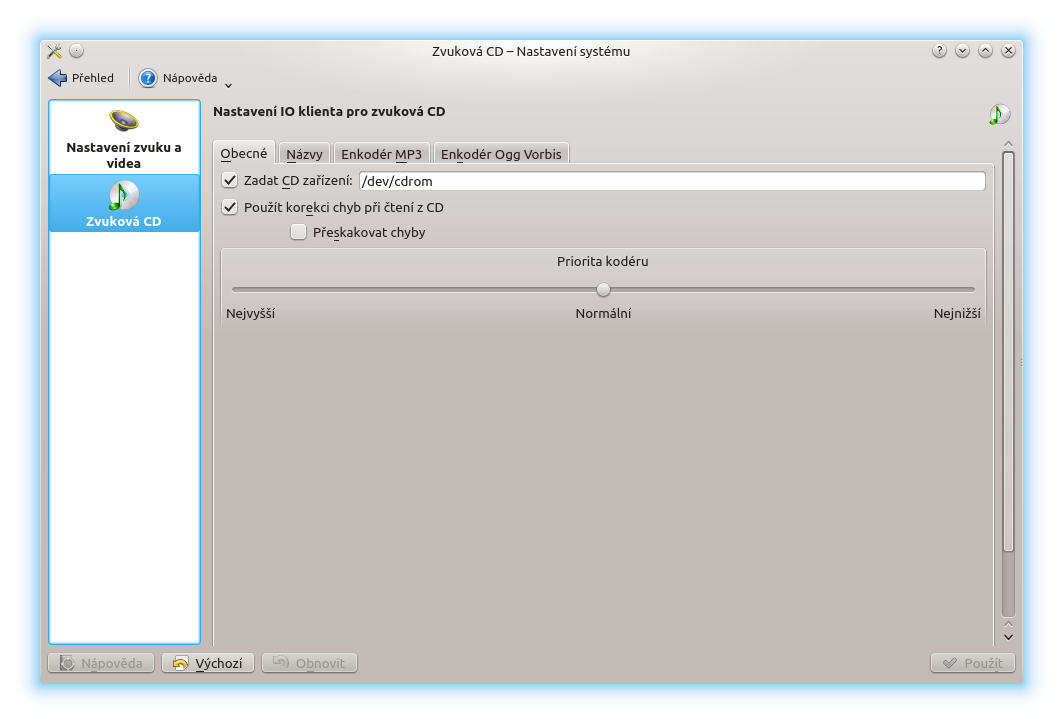Click the wrench and screwdriver window icon

click(x=55, y=51)
